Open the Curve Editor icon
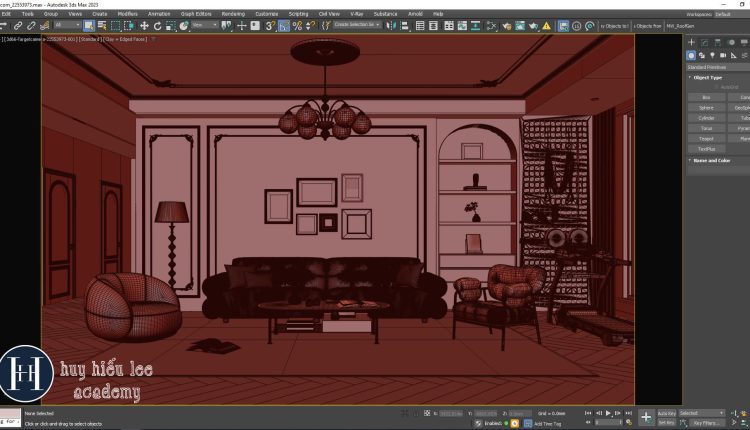 (462, 25)
